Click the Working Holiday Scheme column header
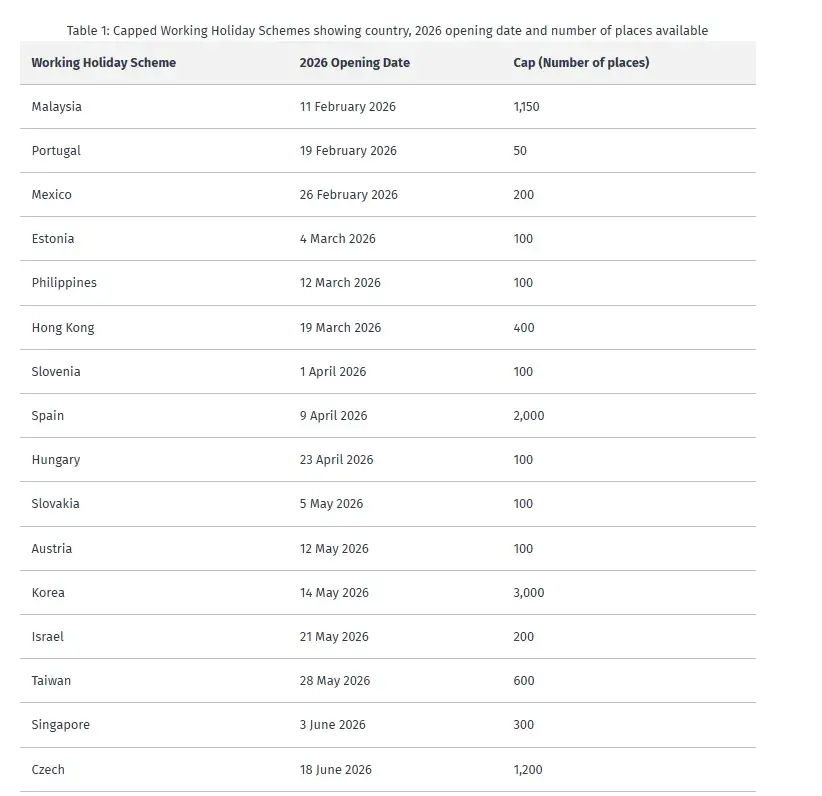 tap(103, 62)
